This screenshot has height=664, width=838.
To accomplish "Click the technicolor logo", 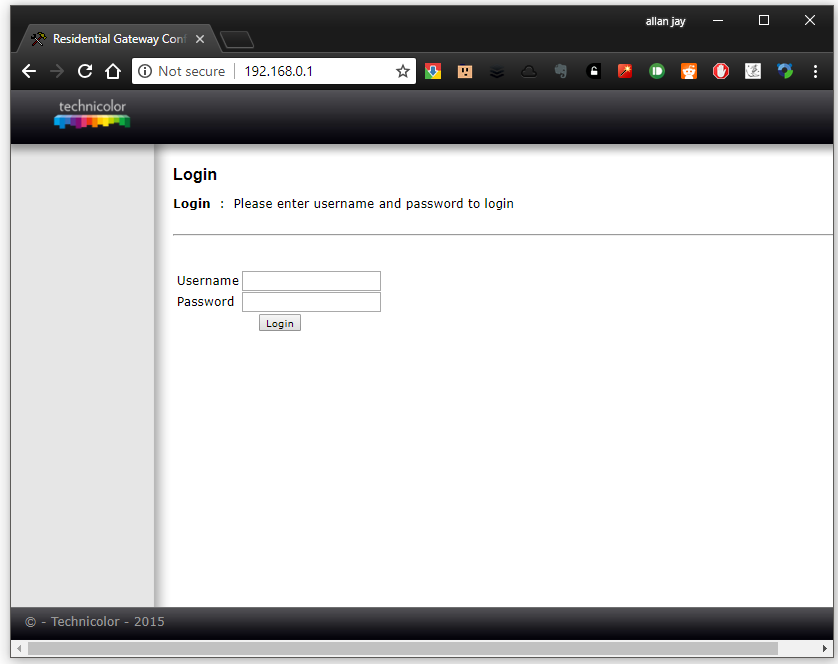I will point(92,114).
